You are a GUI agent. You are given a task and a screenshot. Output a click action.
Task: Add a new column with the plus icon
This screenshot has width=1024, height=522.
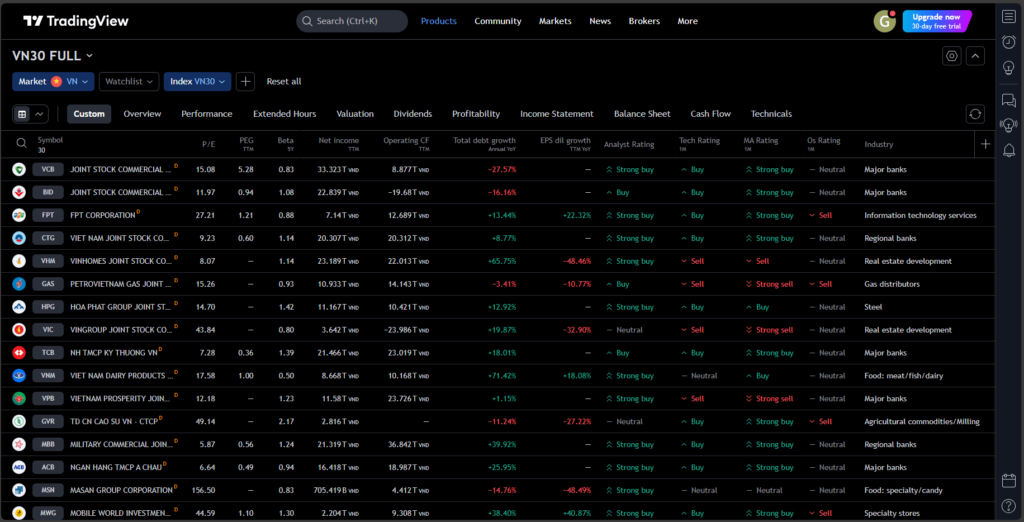click(985, 144)
